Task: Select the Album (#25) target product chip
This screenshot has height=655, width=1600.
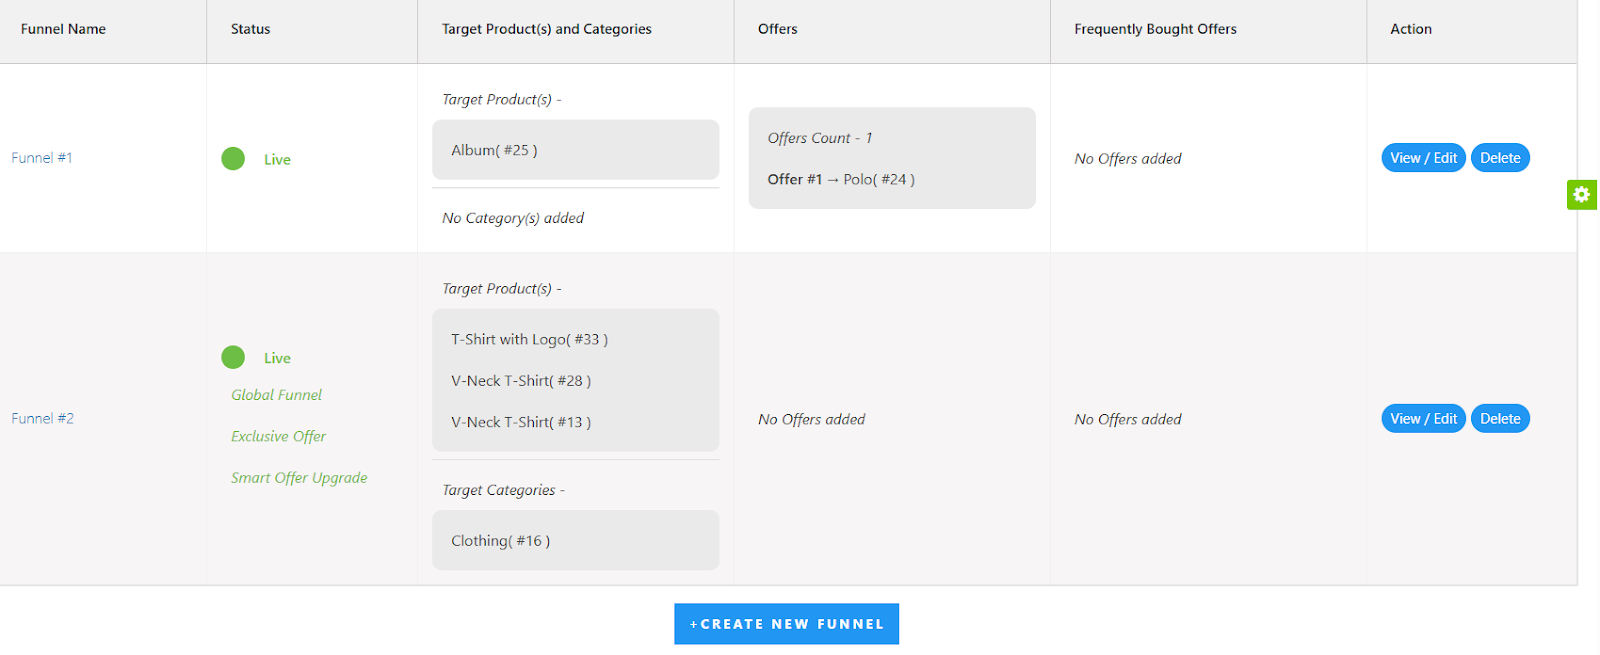Action: pos(575,149)
